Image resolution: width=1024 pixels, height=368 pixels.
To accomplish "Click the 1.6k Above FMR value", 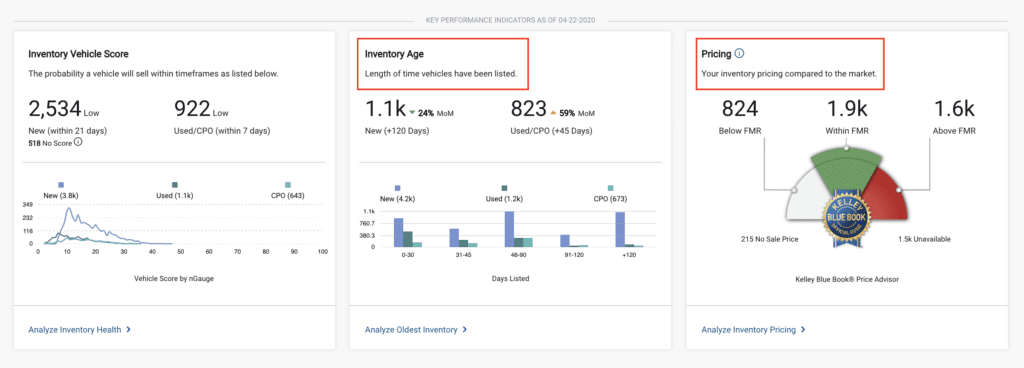I will [954, 108].
